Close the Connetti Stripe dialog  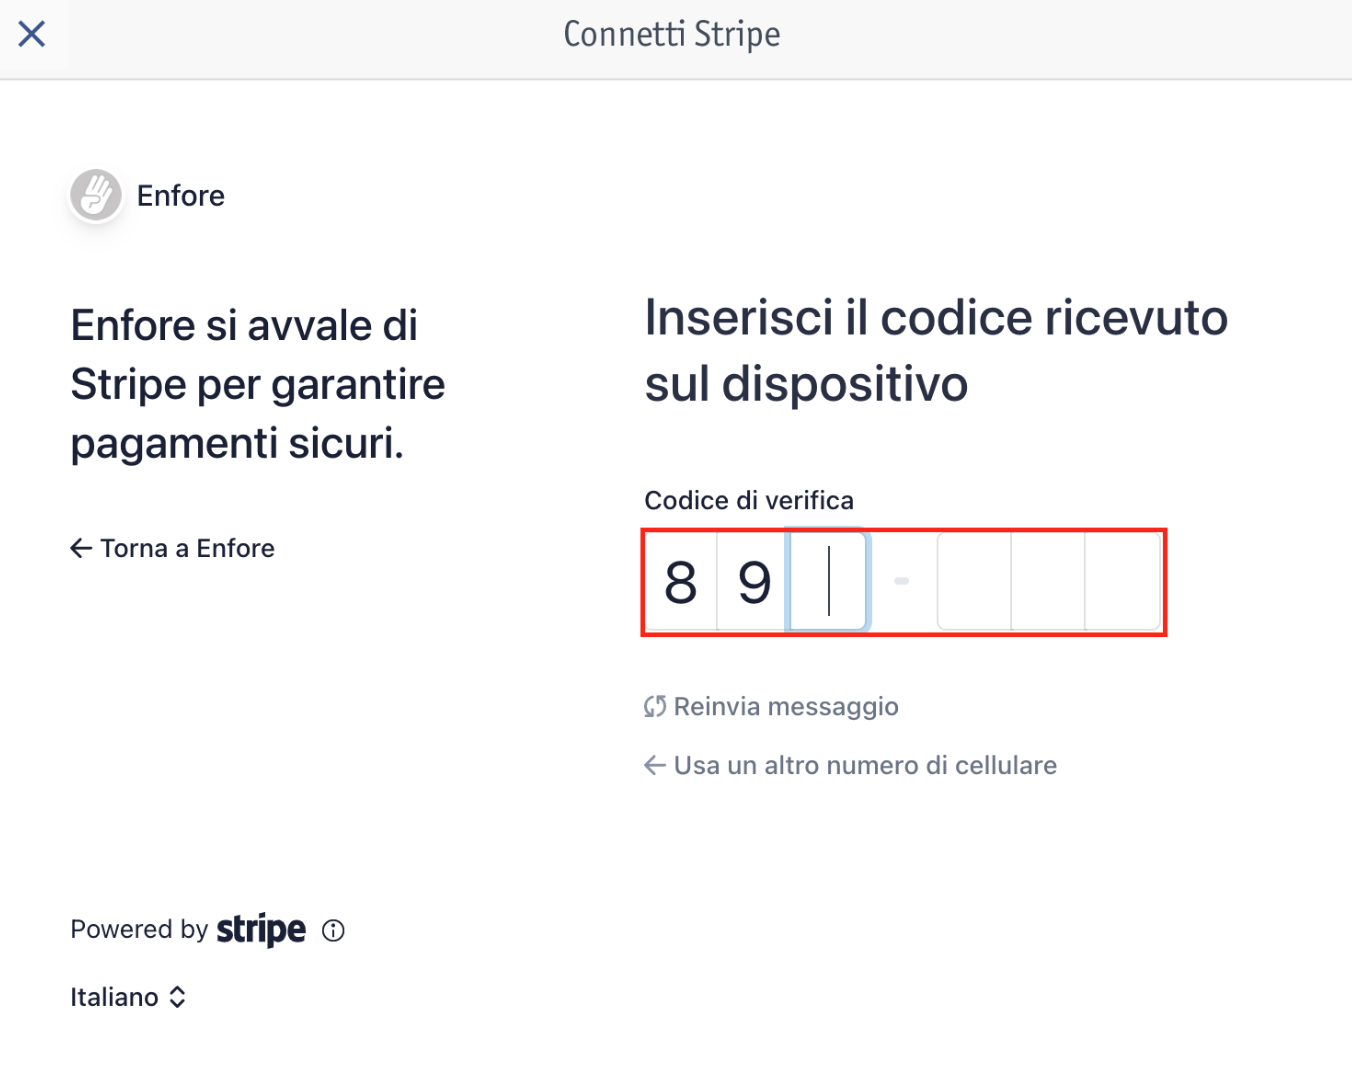pos(32,34)
